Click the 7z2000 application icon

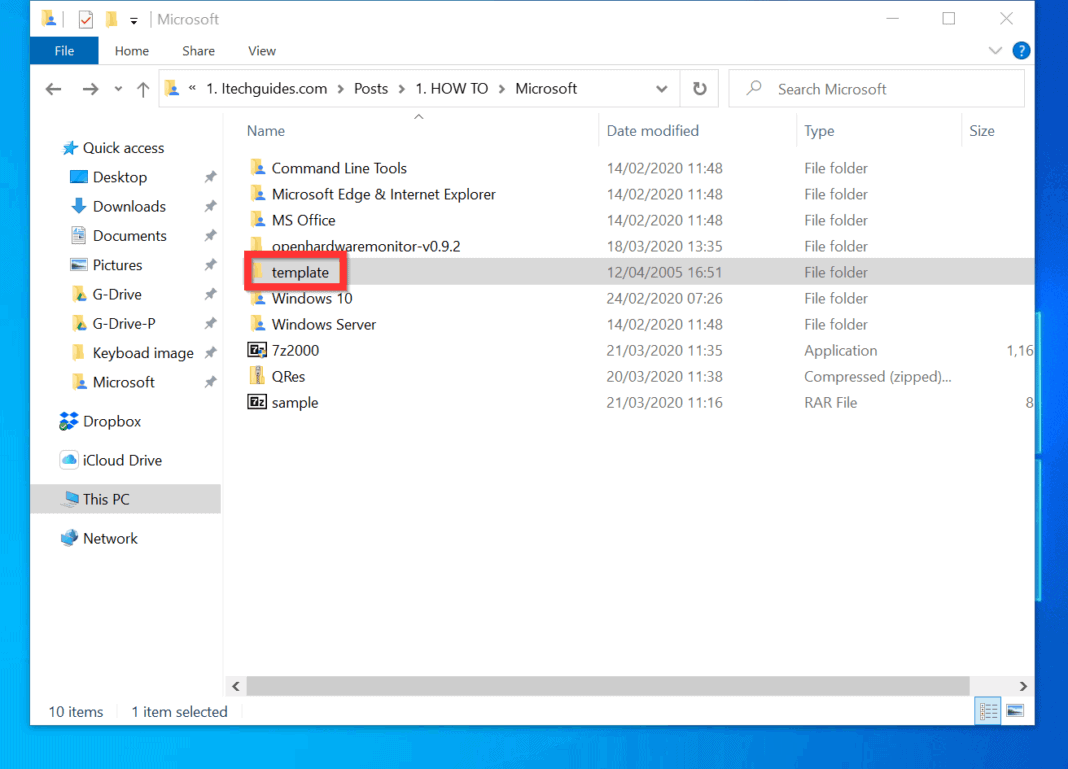pos(257,350)
